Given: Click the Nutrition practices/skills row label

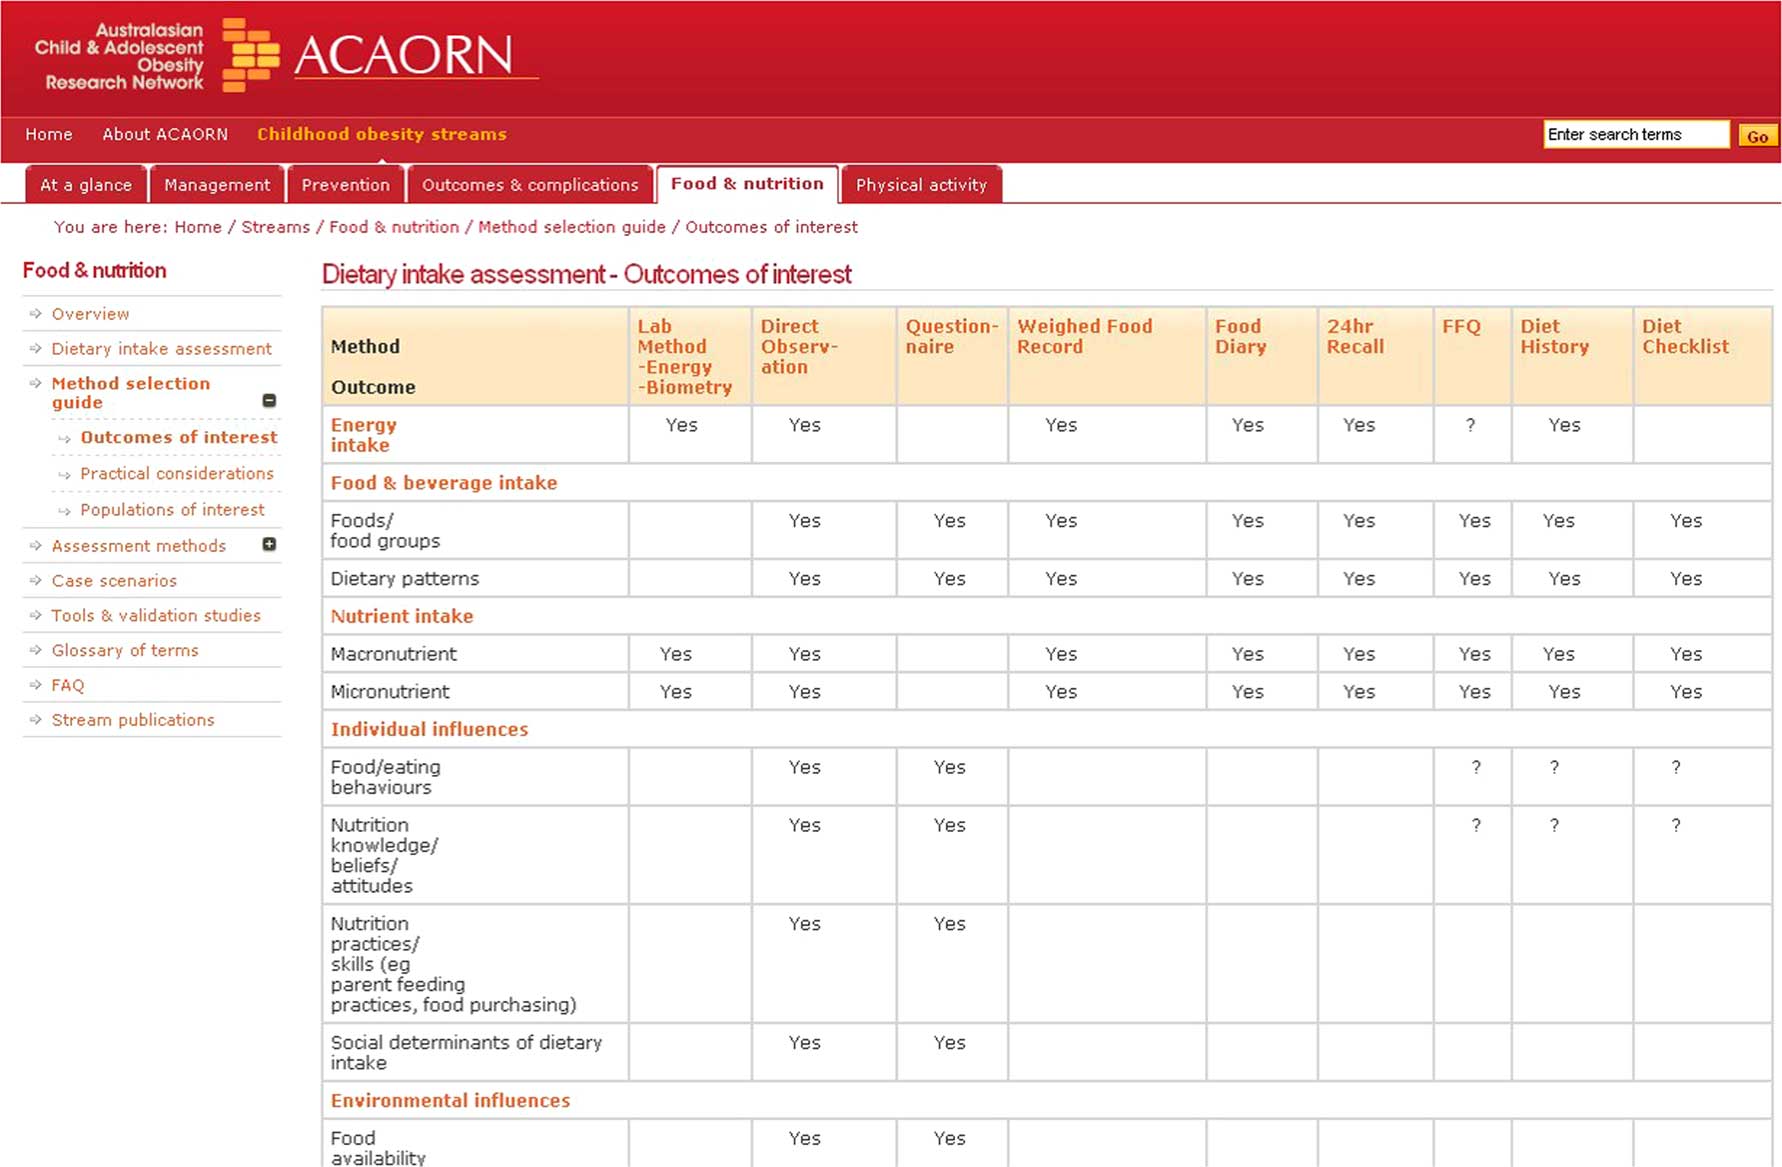Looking at the screenshot, I should pyautogui.click(x=453, y=964).
